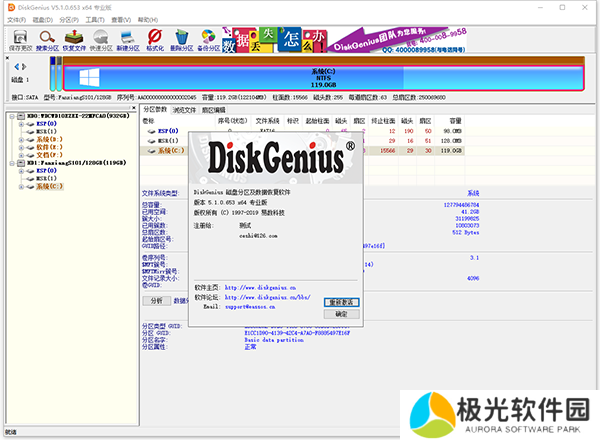Click the 删除分区 (Delete Partition) toolbar icon

181,41
